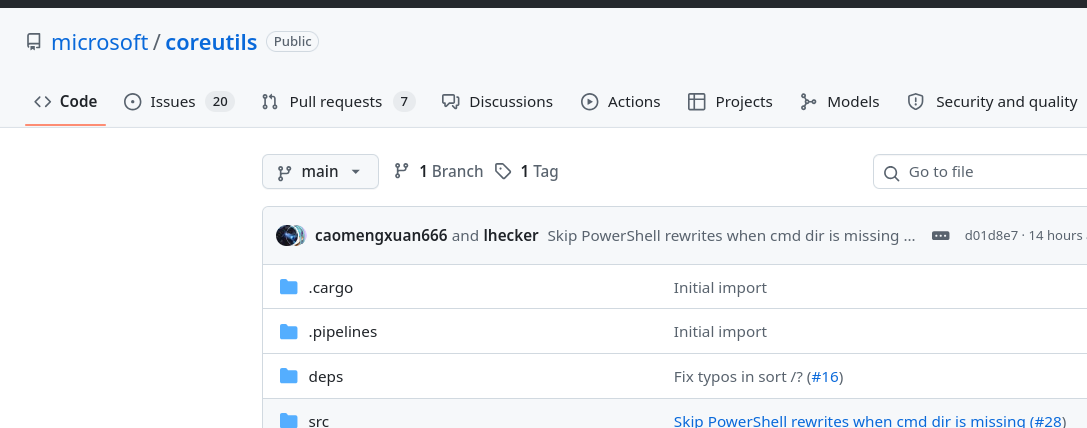Switch to the Code tab
Viewport: 1087px width, 428px height.
coord(65,102)
